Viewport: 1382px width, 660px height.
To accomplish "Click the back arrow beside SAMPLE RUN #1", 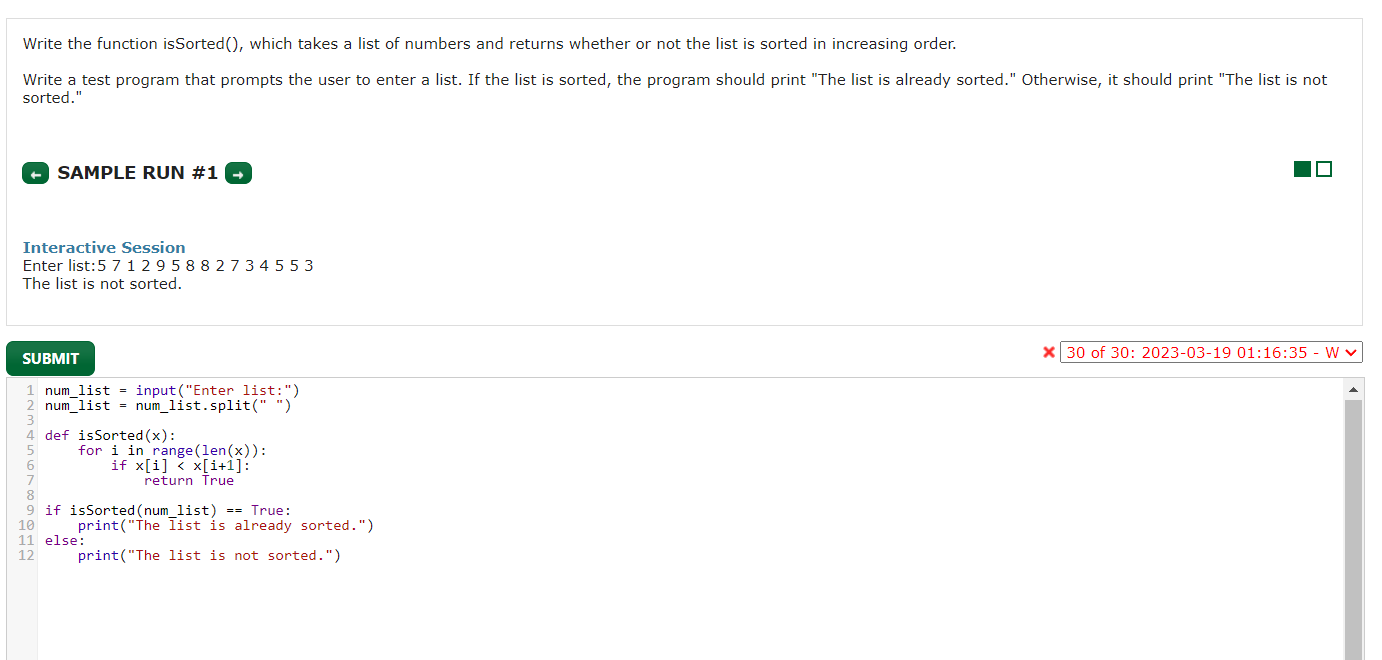I will pyautogui.click(x=35, y=172).
